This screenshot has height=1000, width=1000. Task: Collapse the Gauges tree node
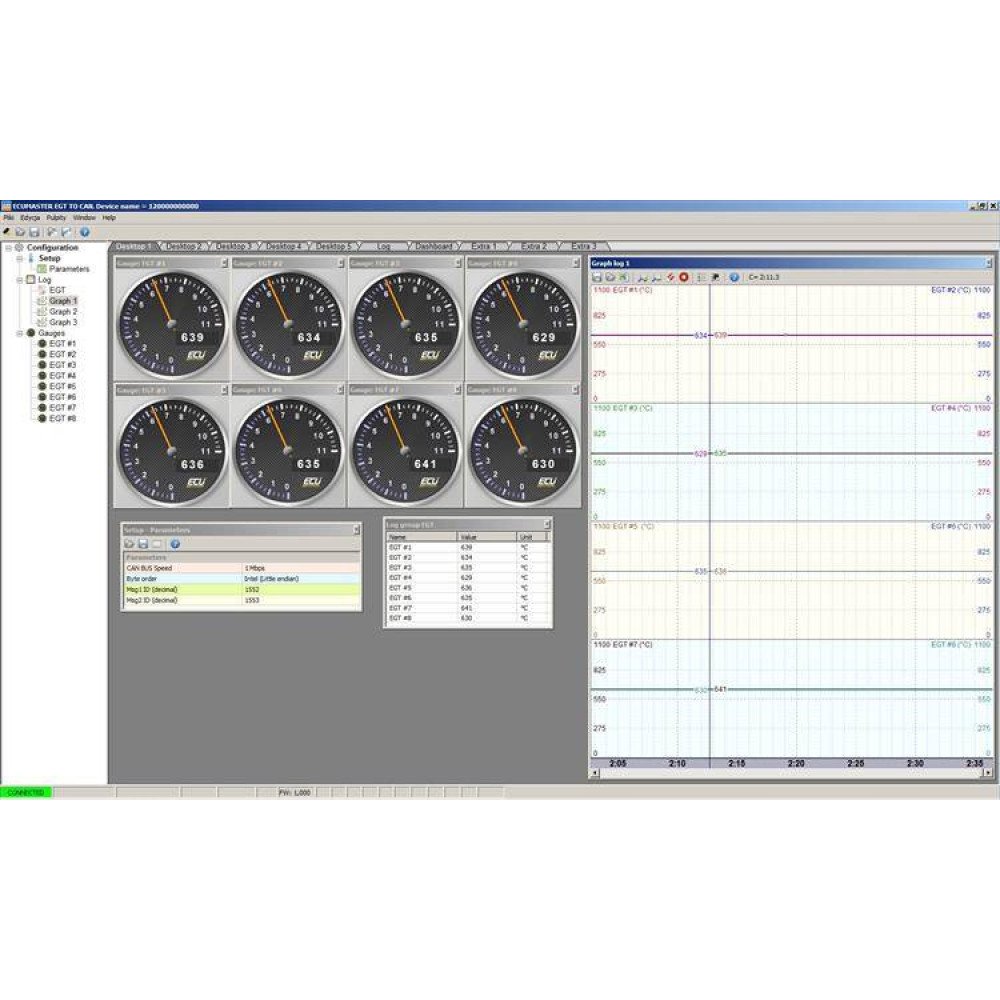coord(19,333)
